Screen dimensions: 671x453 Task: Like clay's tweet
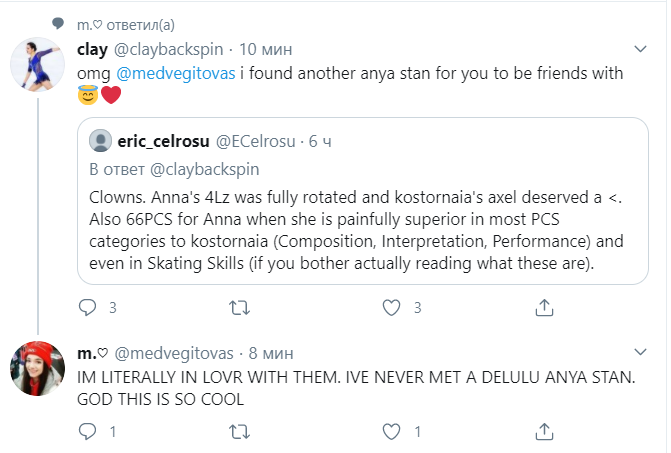[393, 307]
